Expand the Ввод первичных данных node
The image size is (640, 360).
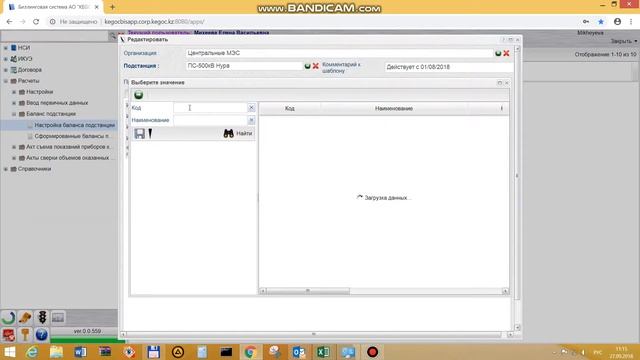coord(14,103)
